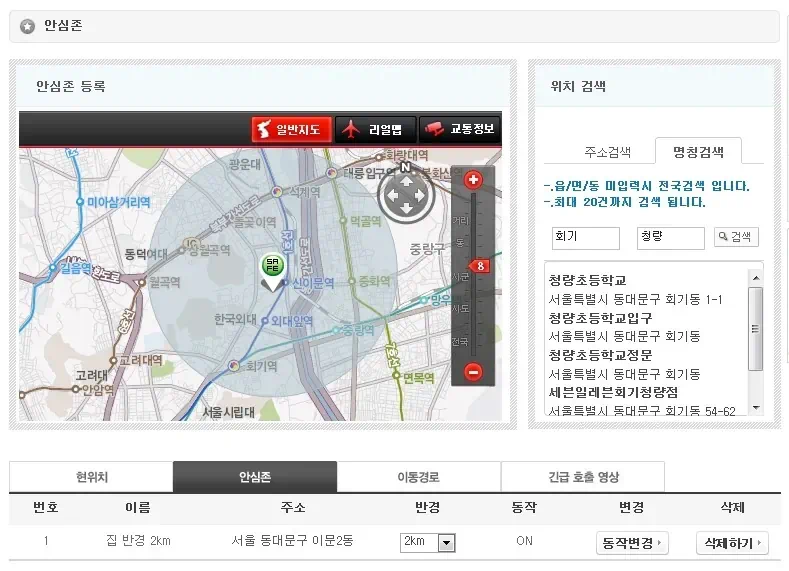
Task: Select result 세븐일레븐회기청량점
Action: tap(613, 392)
